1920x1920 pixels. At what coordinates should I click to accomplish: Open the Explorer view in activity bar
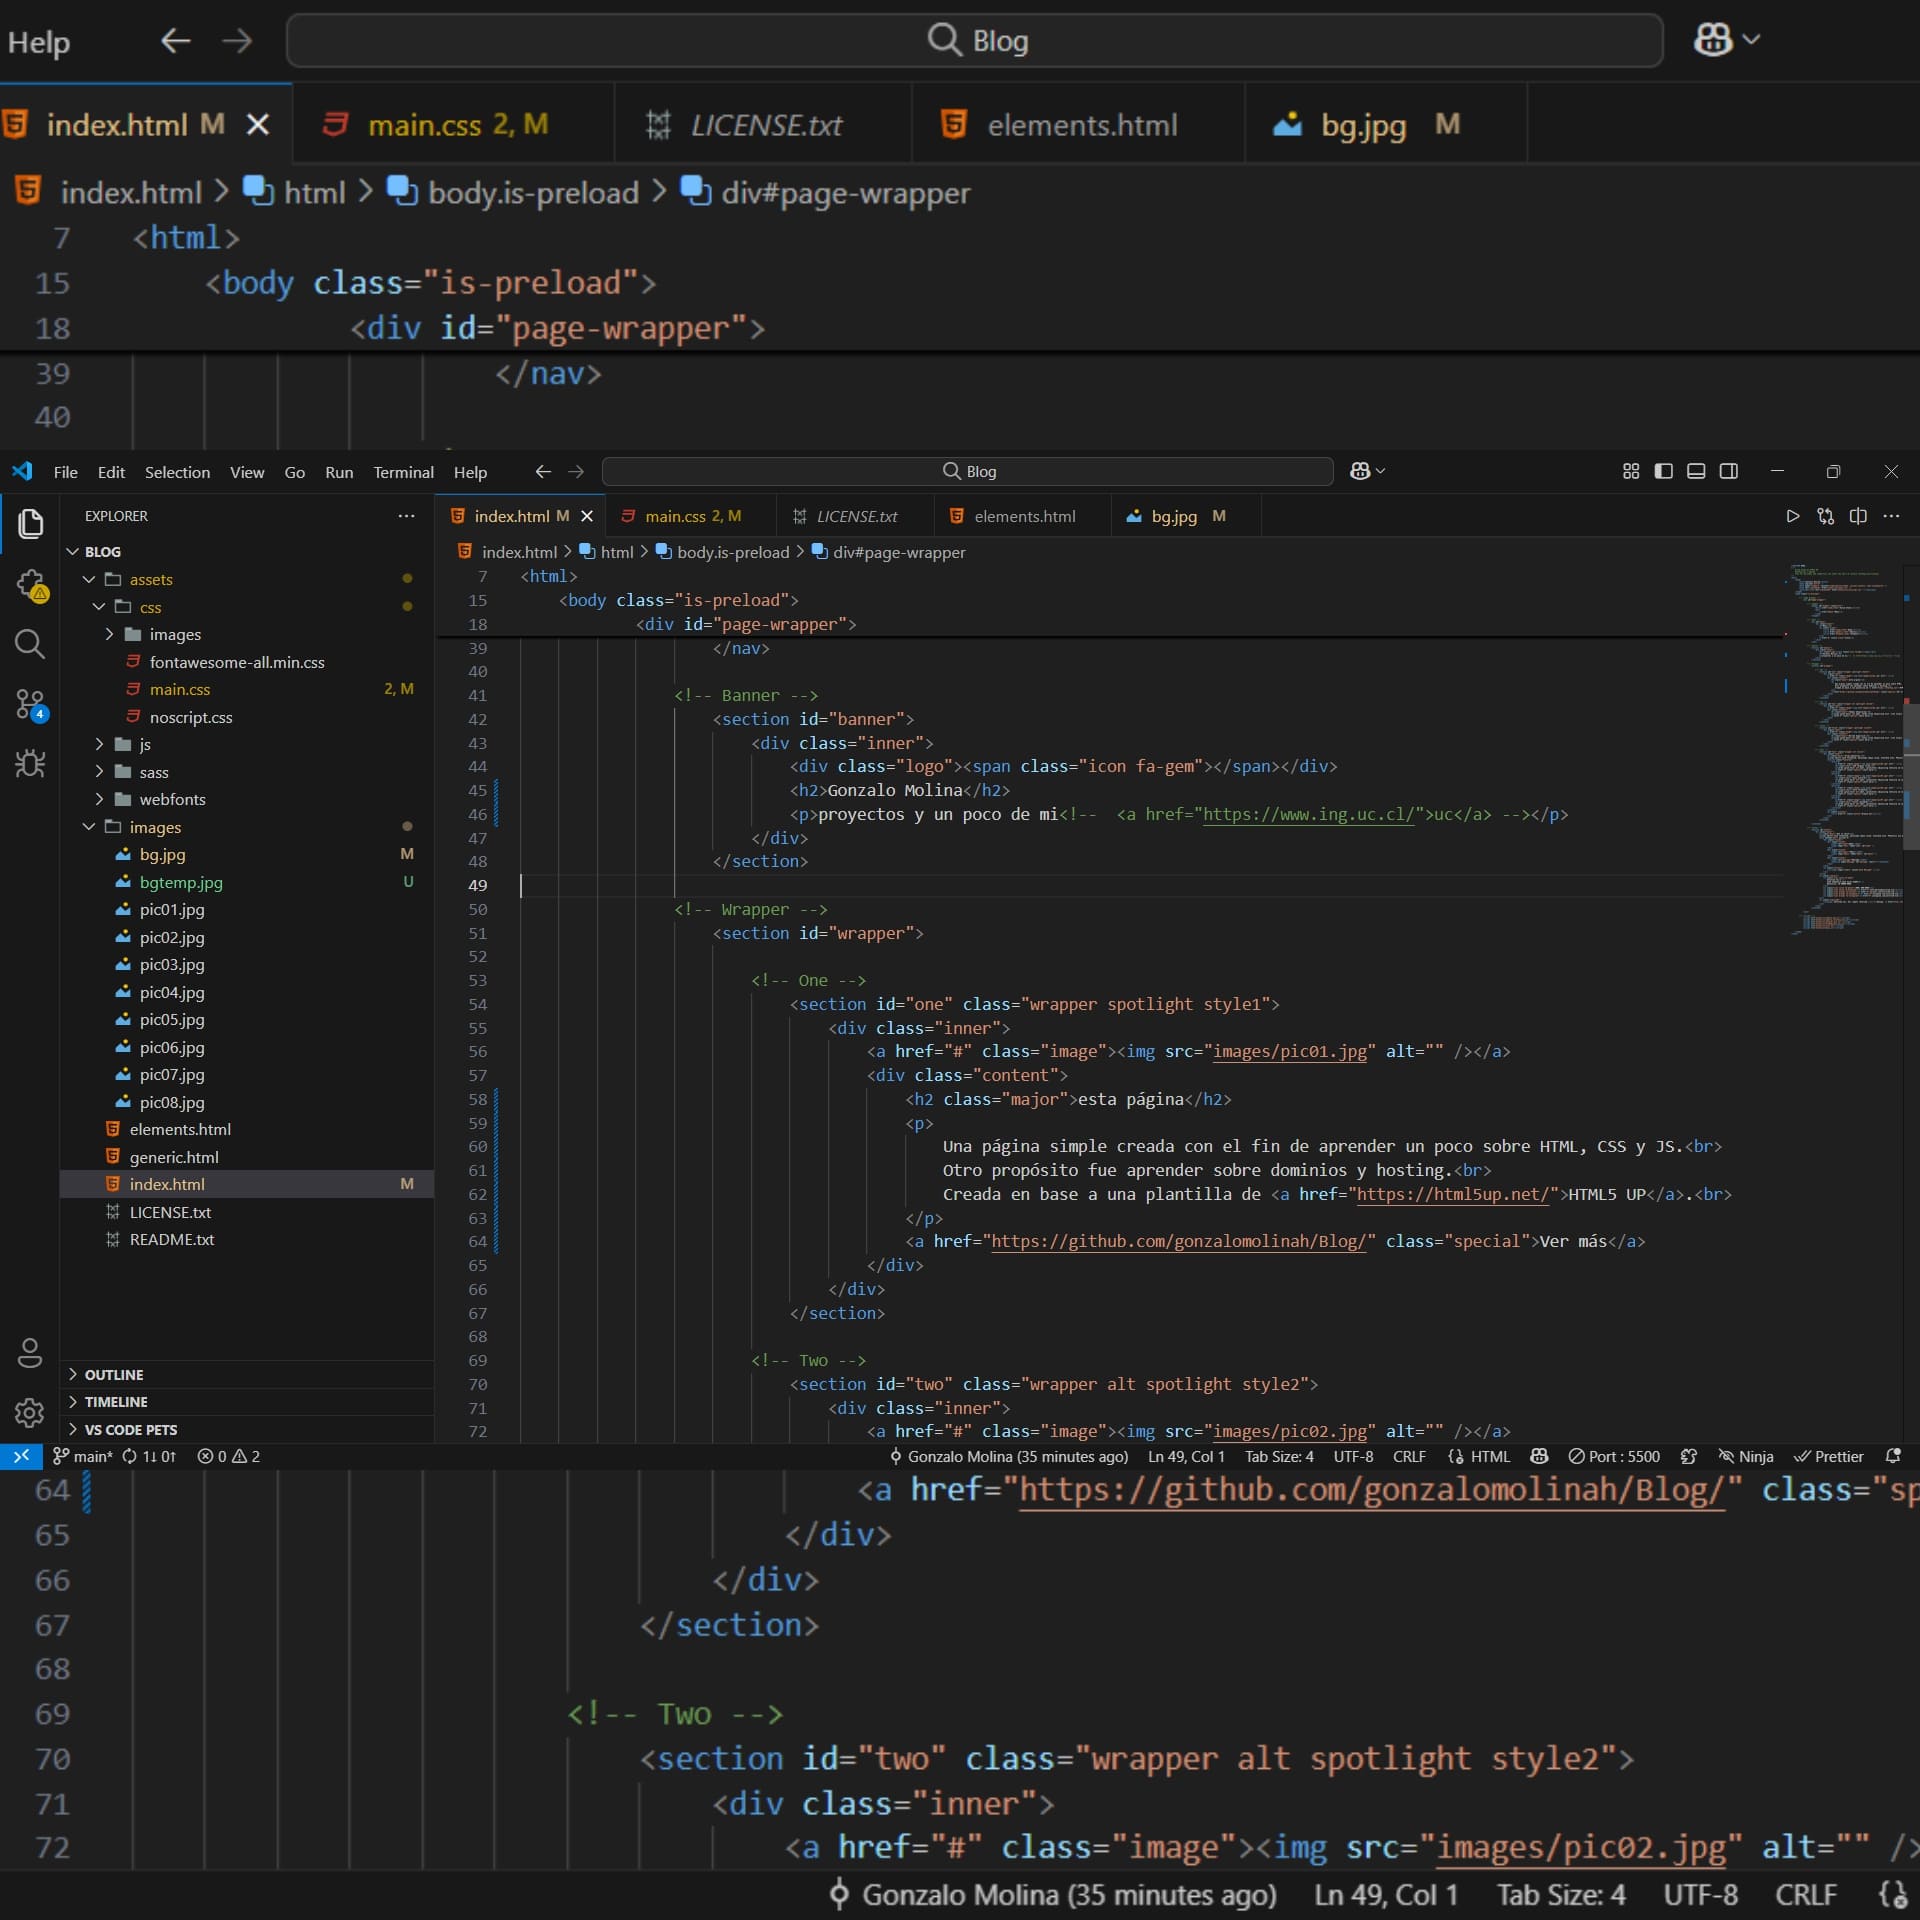coord(30,523)
